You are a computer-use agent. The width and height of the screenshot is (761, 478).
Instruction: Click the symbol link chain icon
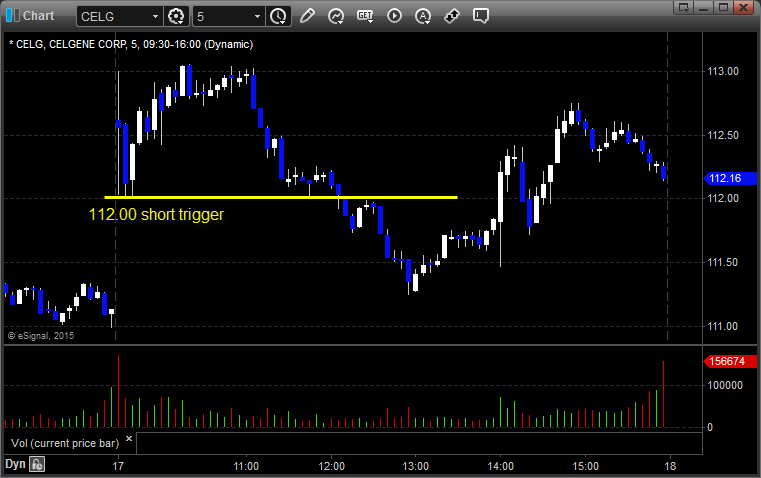click(452, 16)
